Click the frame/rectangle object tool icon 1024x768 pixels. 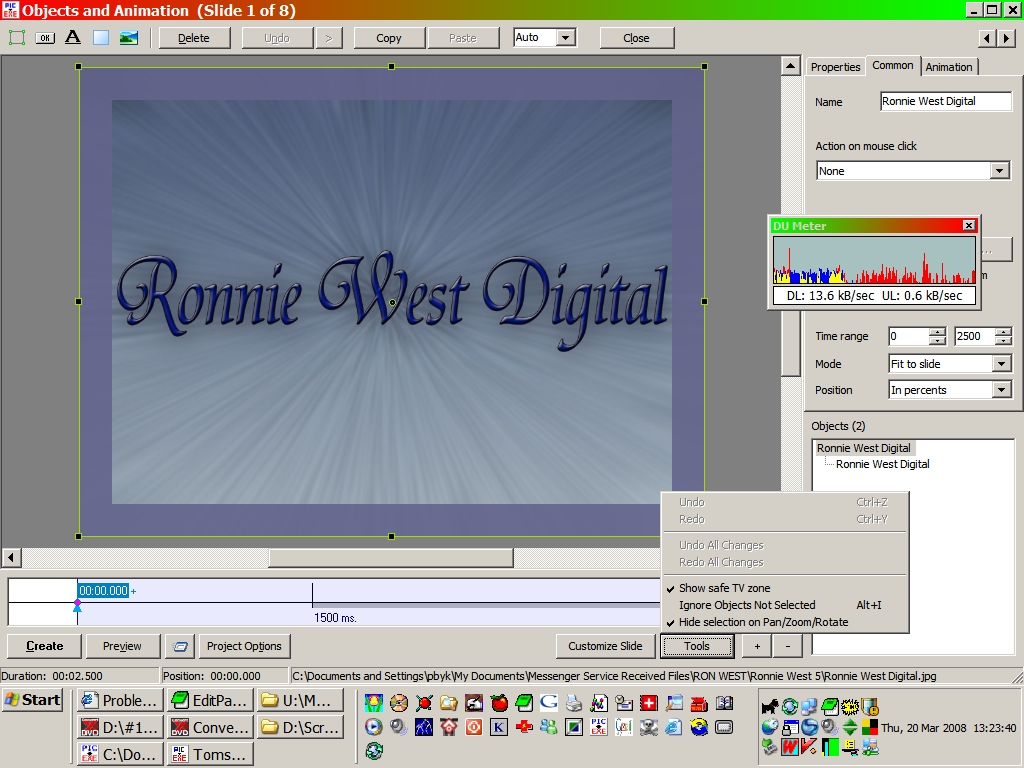(x=17, y=38)
